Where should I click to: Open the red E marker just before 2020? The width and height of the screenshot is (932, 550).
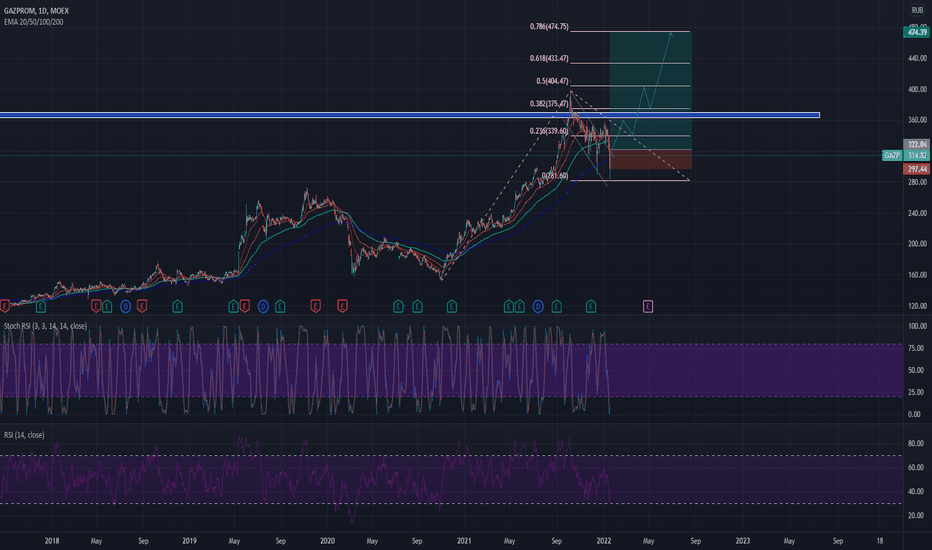[x=316, y=306]
